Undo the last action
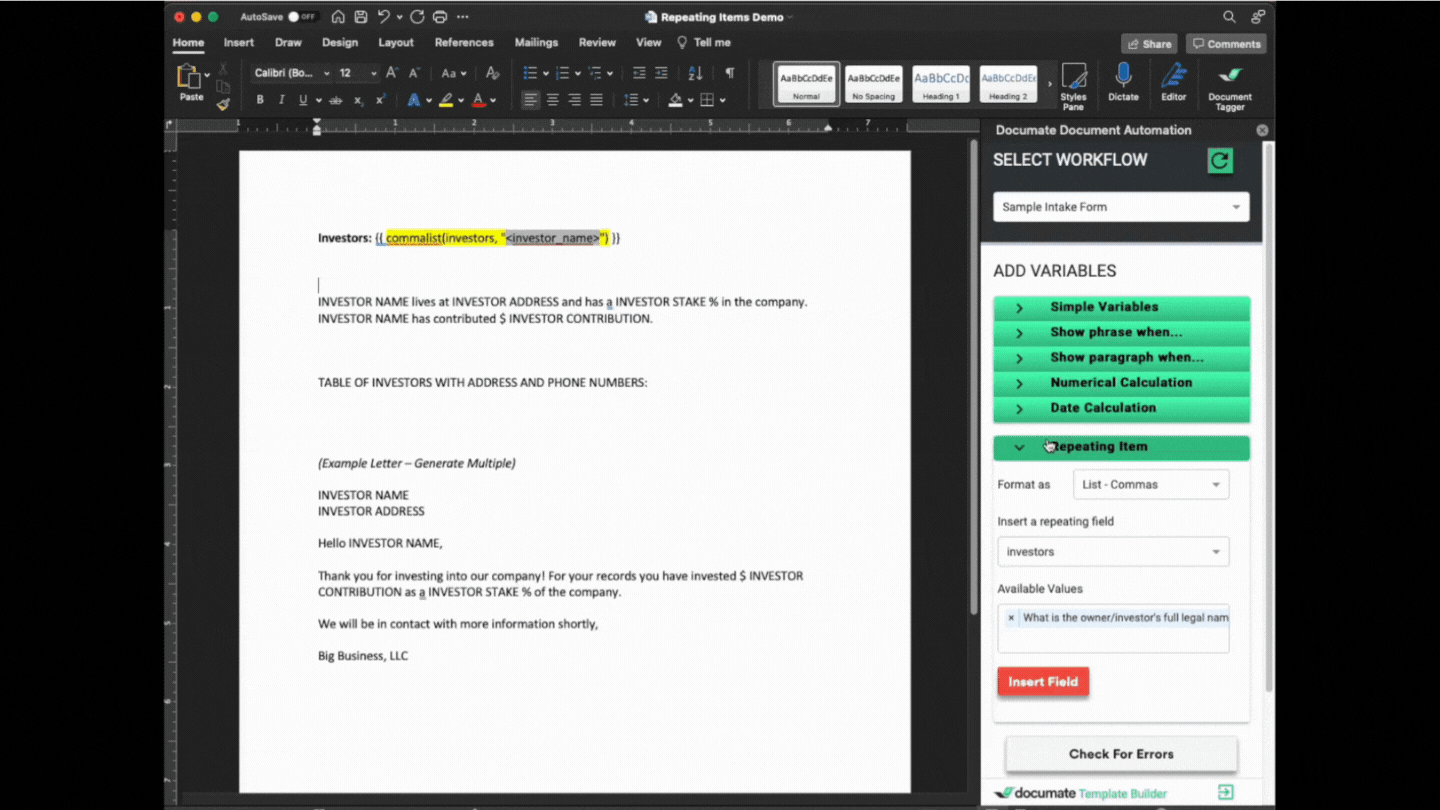 coord(383,17)
